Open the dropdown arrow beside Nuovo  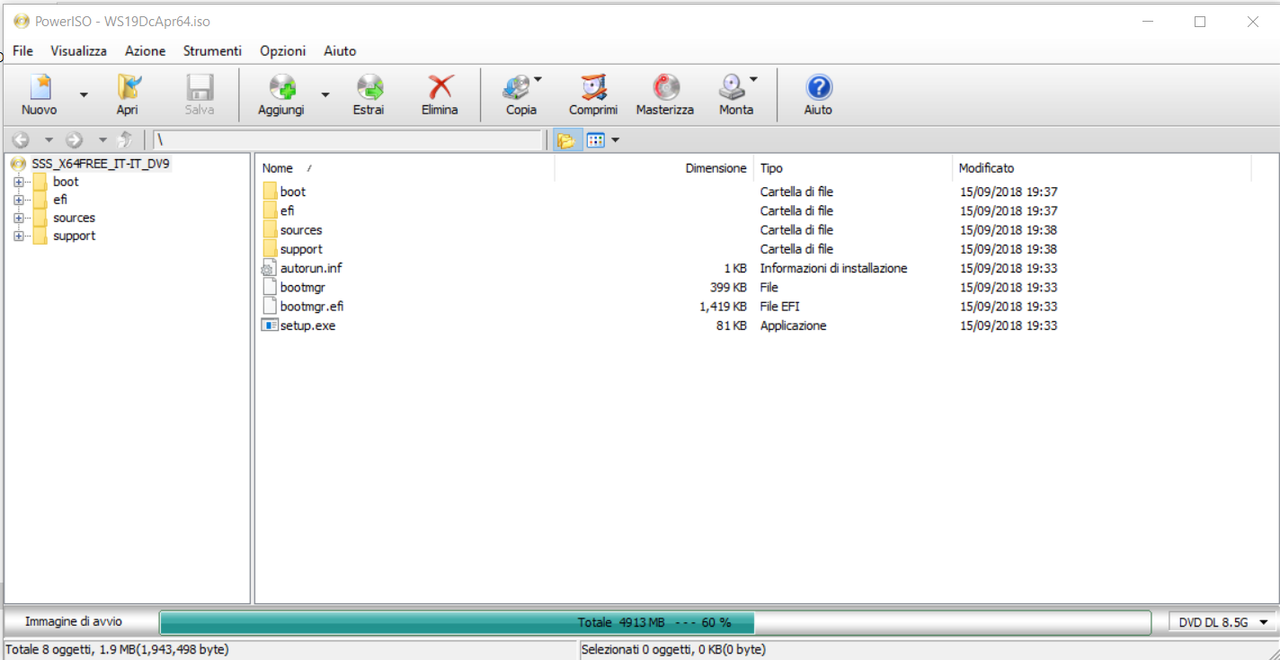84,95
